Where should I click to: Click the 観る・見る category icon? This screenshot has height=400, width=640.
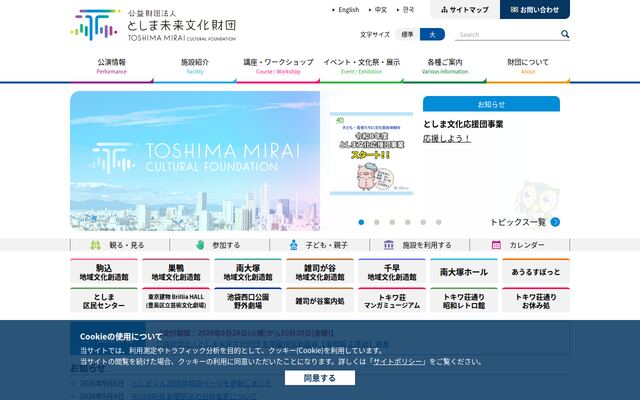tap(95, 245)
